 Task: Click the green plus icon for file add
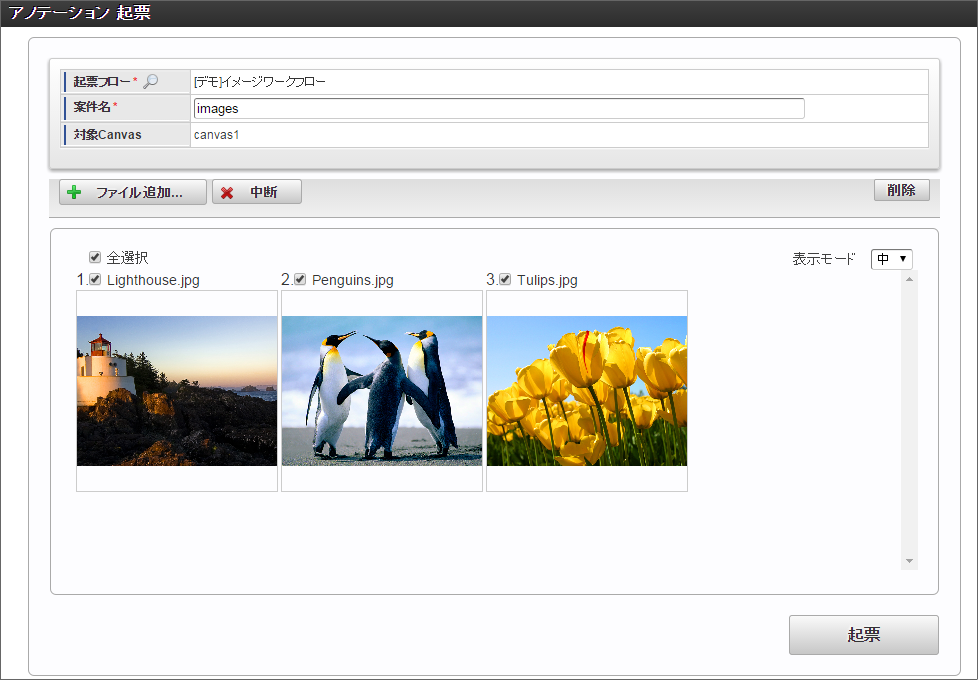[x=74, y=192]
